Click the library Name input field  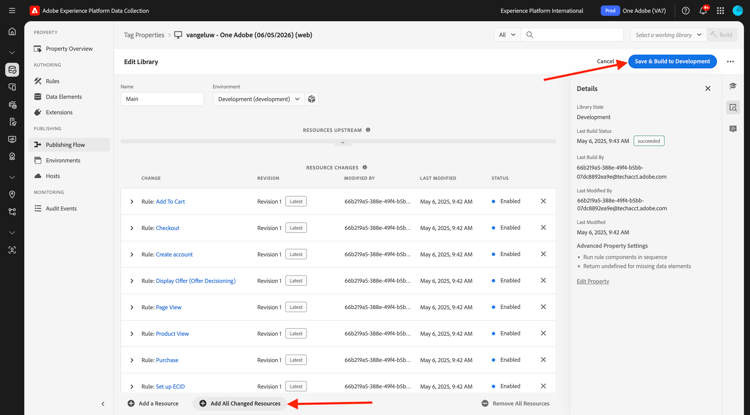(x=162, y=99)
